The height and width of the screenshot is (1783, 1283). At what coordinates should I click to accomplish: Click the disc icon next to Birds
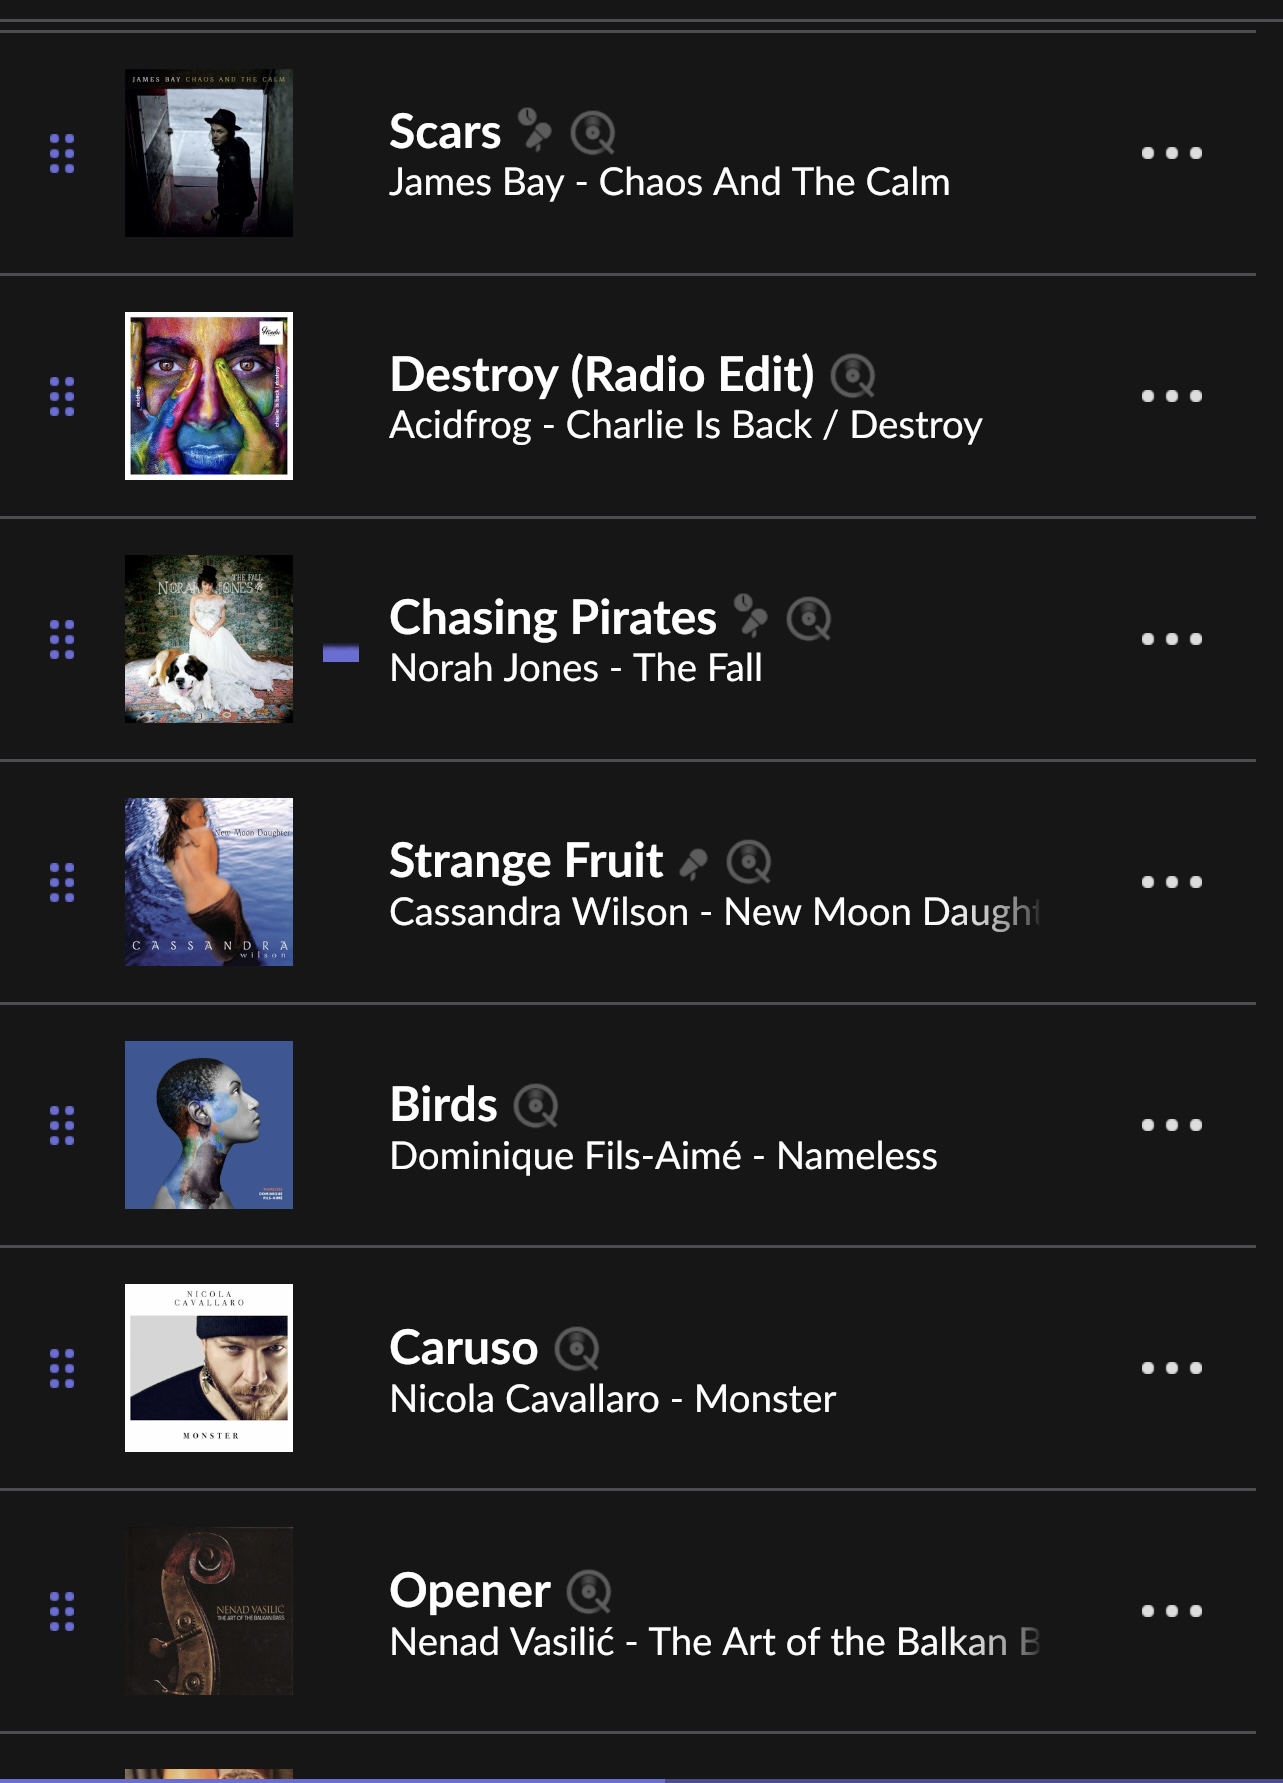pos(536,1105)
